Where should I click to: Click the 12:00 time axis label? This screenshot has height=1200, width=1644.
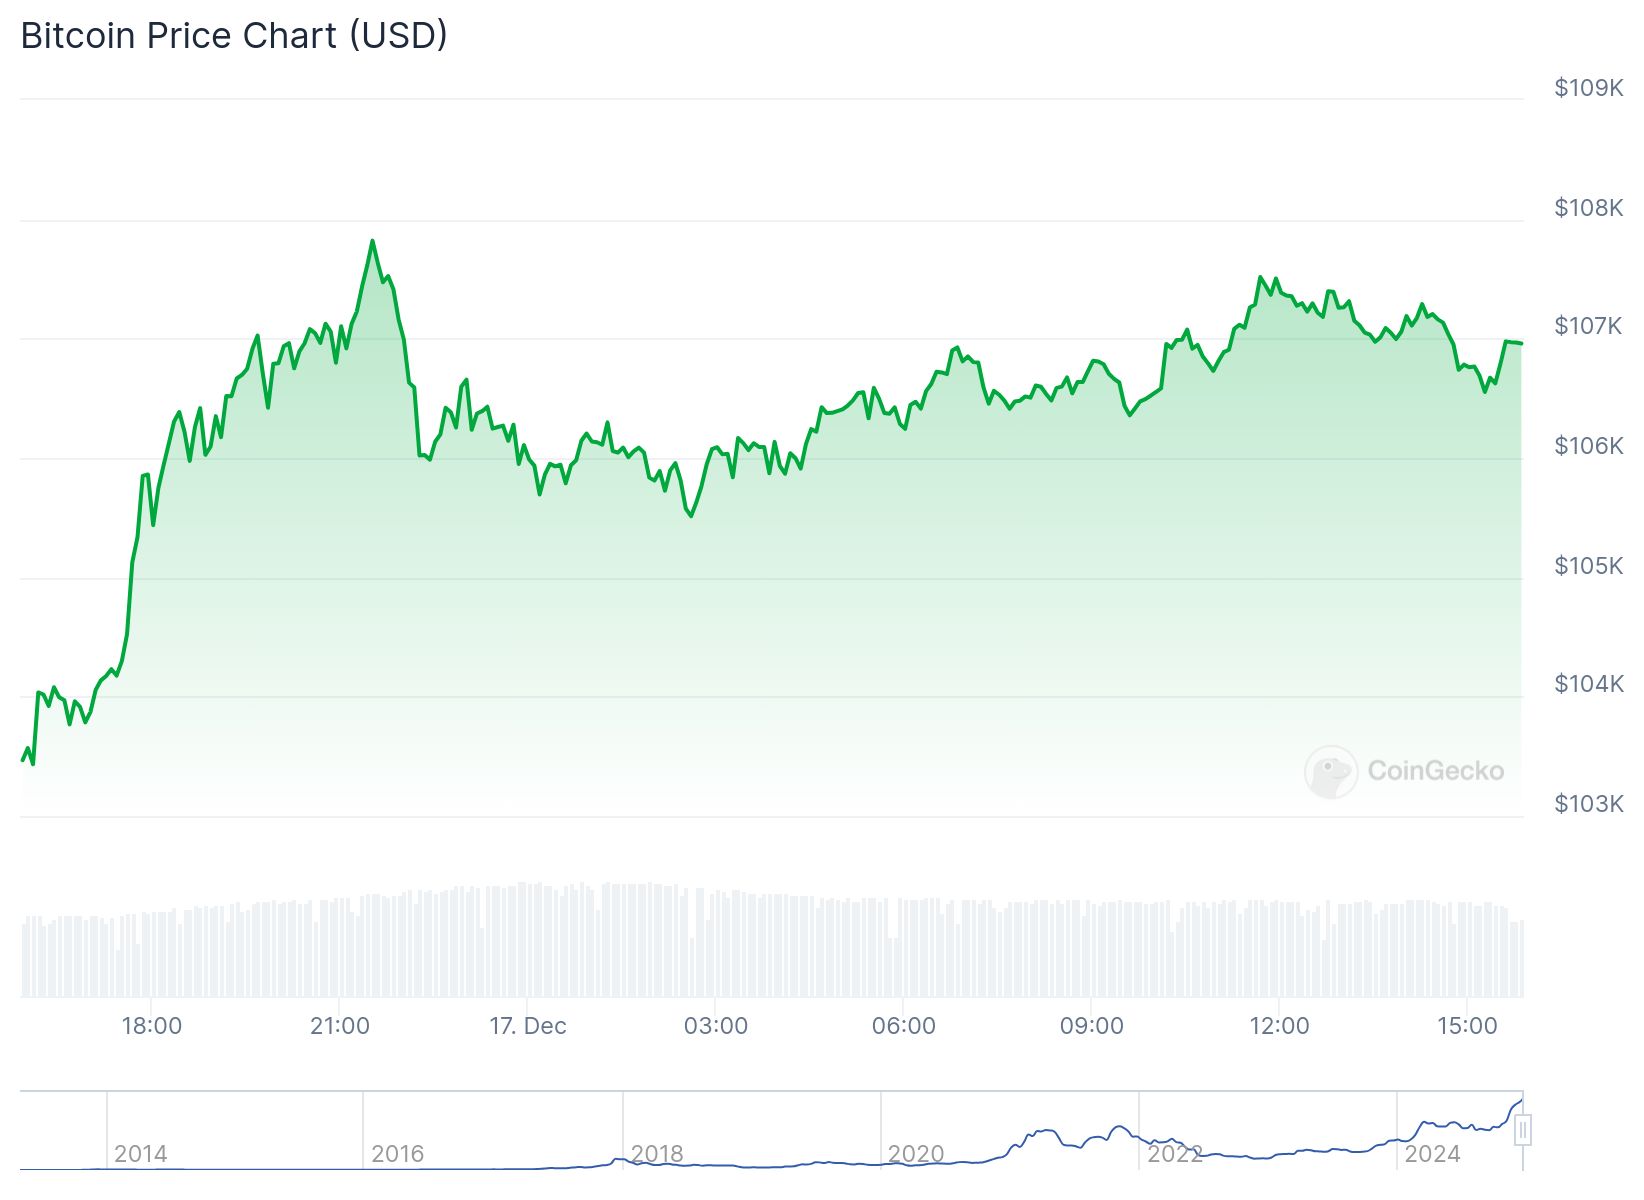tap(1280, 1026)
